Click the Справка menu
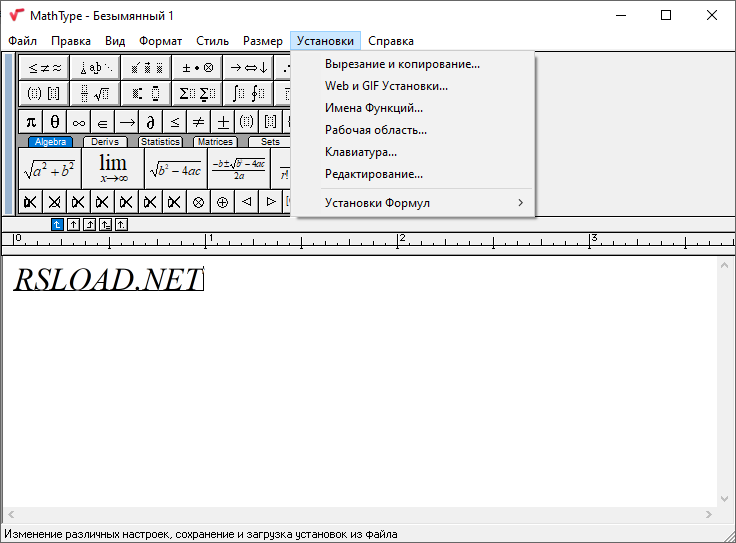Viewport: 736px width, 543px height. [390, 41]
